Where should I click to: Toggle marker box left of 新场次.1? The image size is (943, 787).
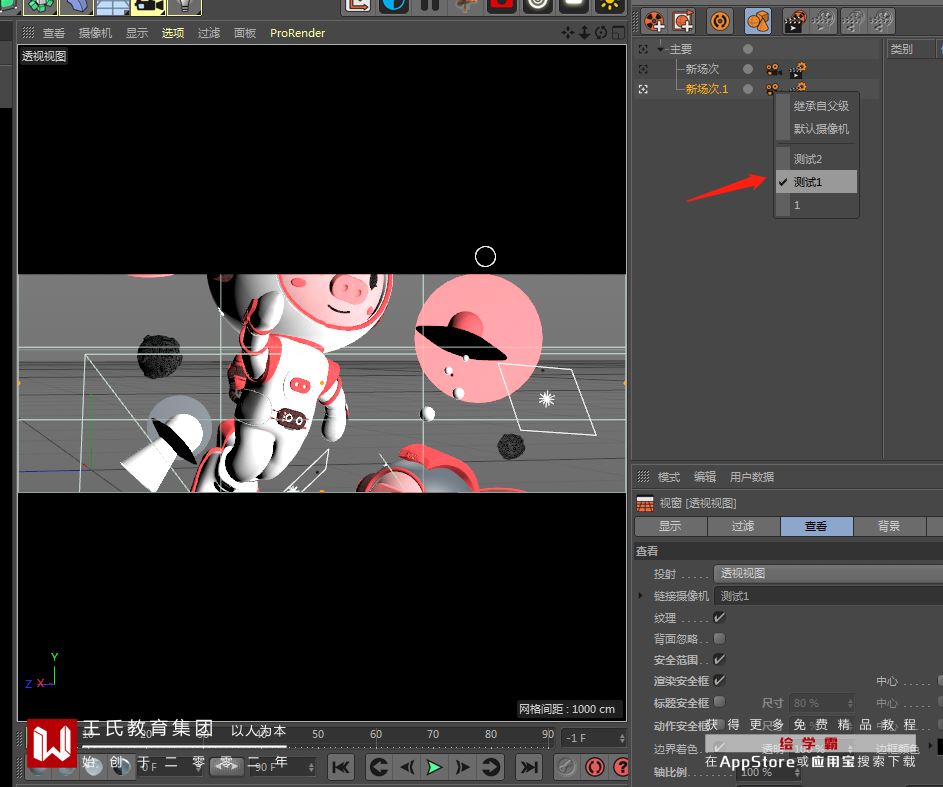(x=643, y=89)
